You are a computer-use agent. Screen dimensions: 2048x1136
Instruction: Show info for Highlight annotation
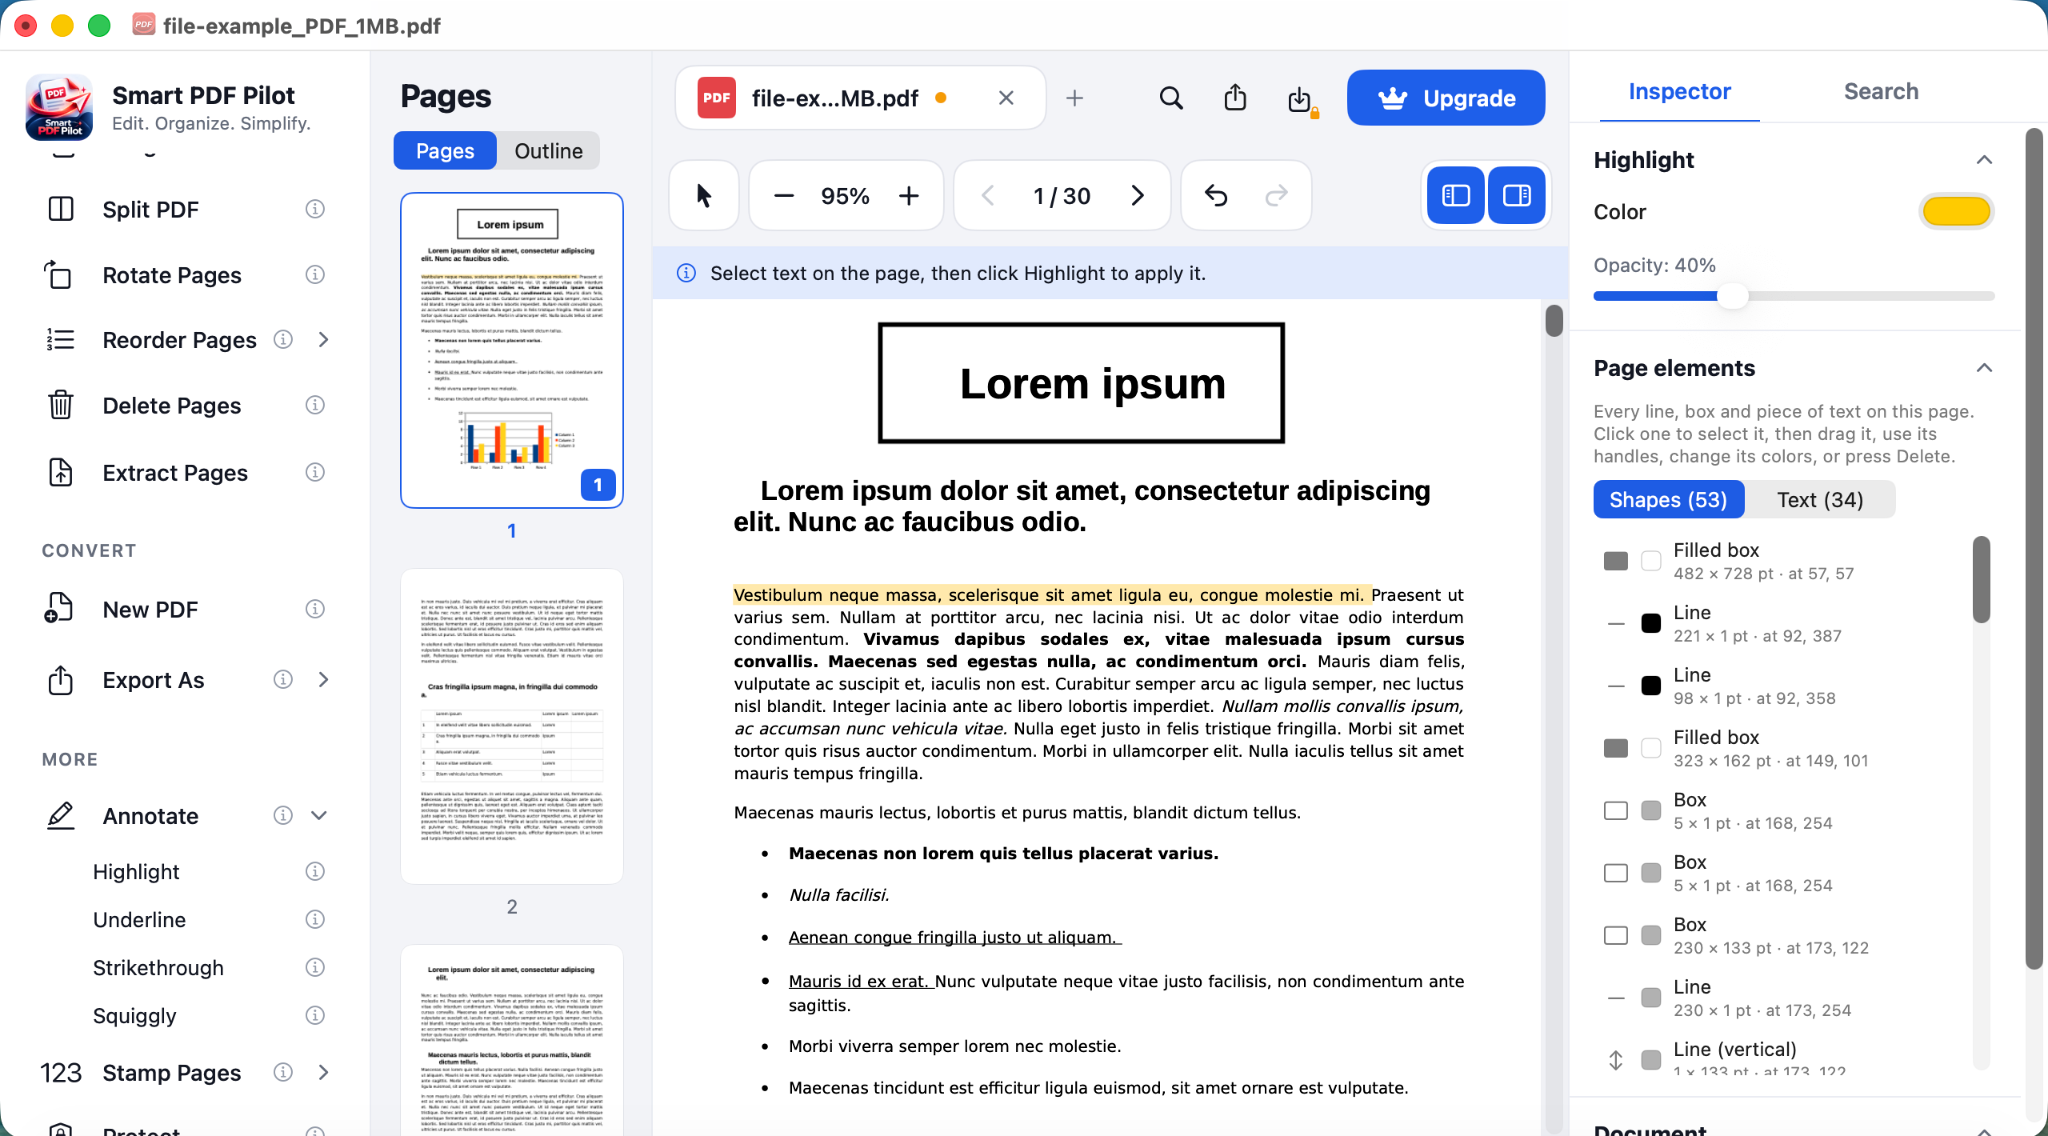pos(315,871)
